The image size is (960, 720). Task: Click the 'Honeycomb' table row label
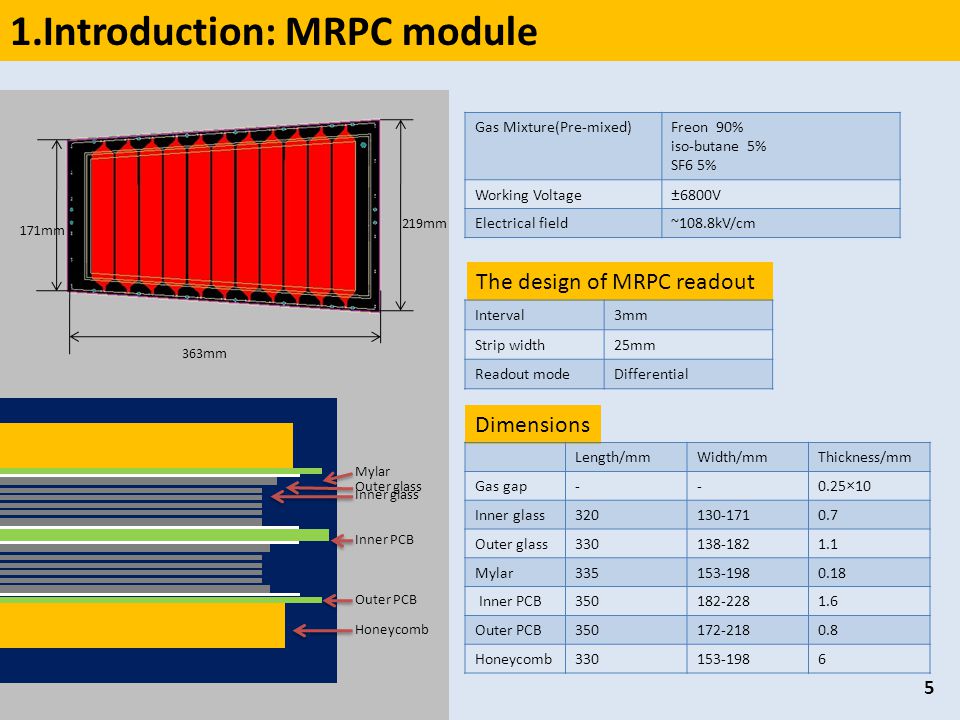click(513, 659)
